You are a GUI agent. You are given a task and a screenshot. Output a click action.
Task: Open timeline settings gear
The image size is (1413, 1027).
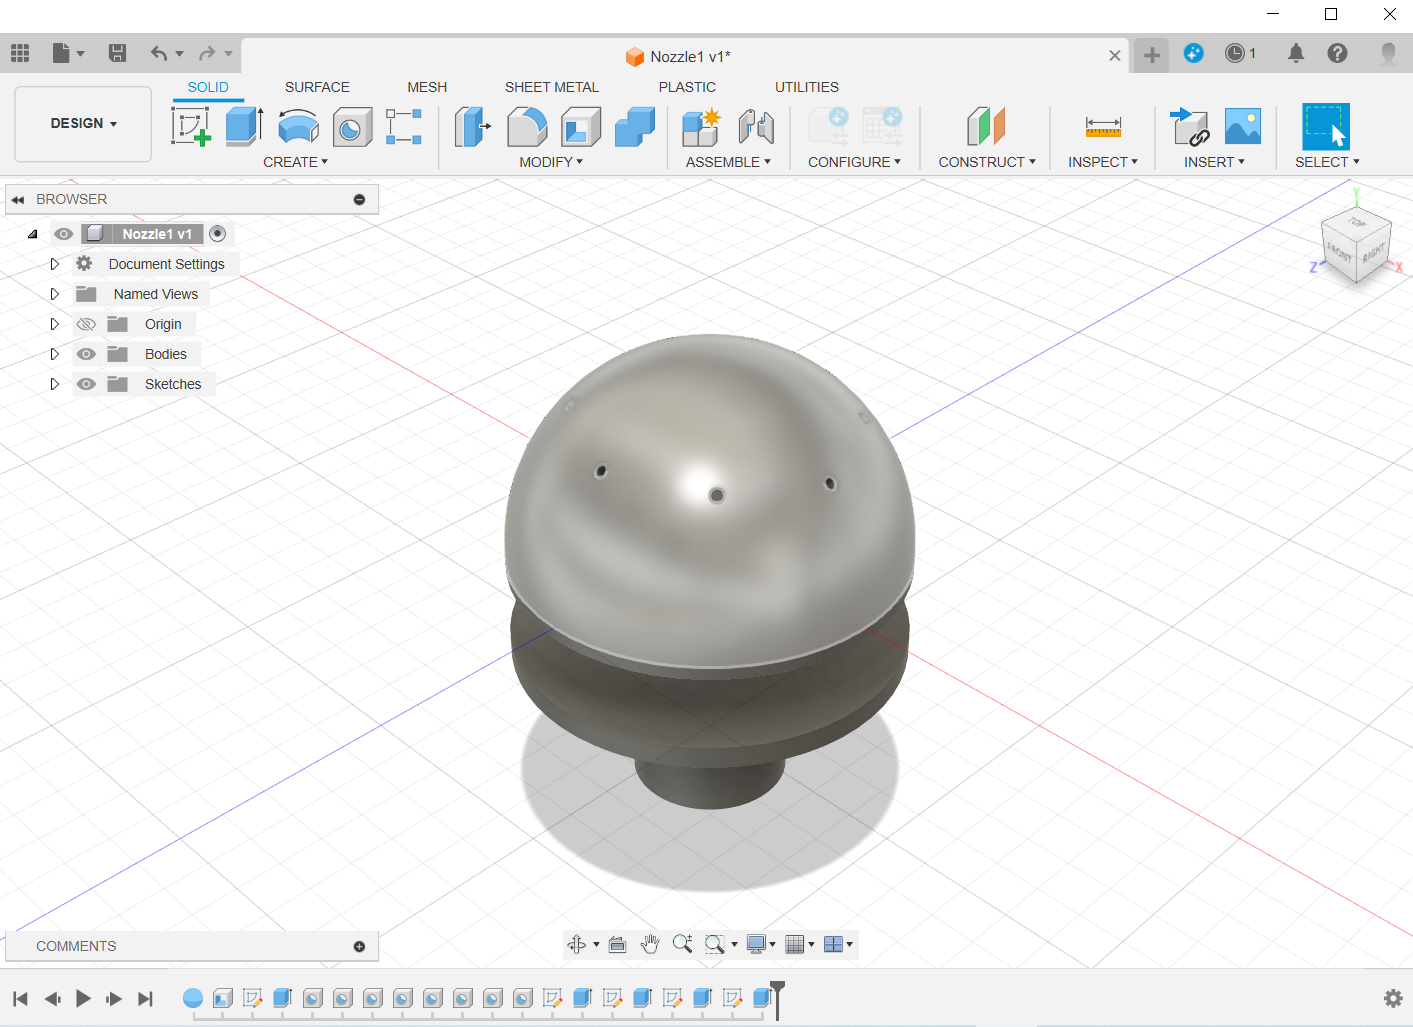click(x=1392, y=998)
